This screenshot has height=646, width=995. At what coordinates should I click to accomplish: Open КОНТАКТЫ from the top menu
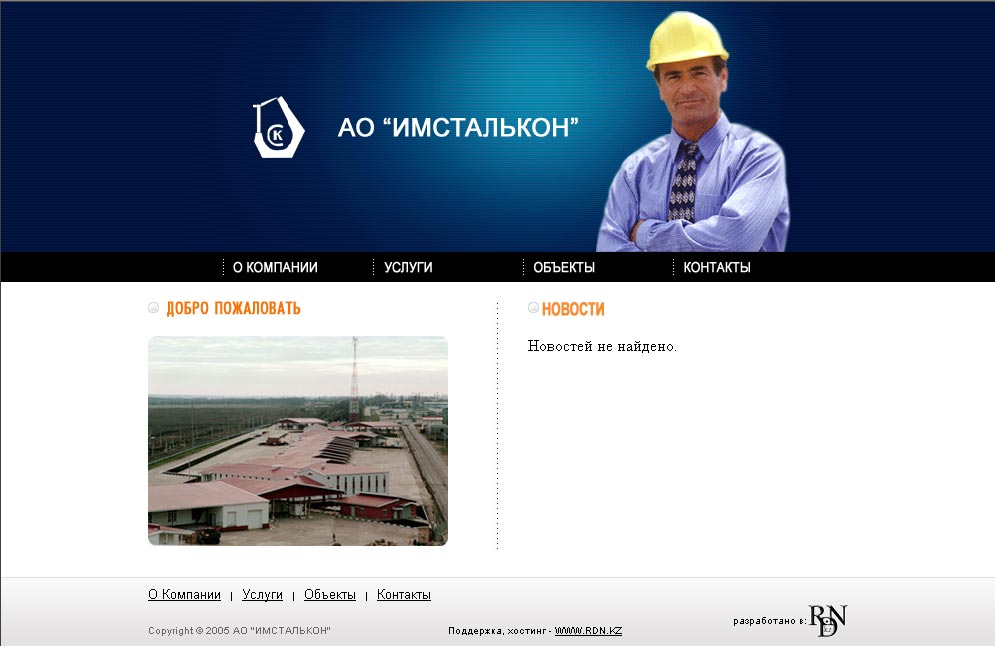pos(716,267)
